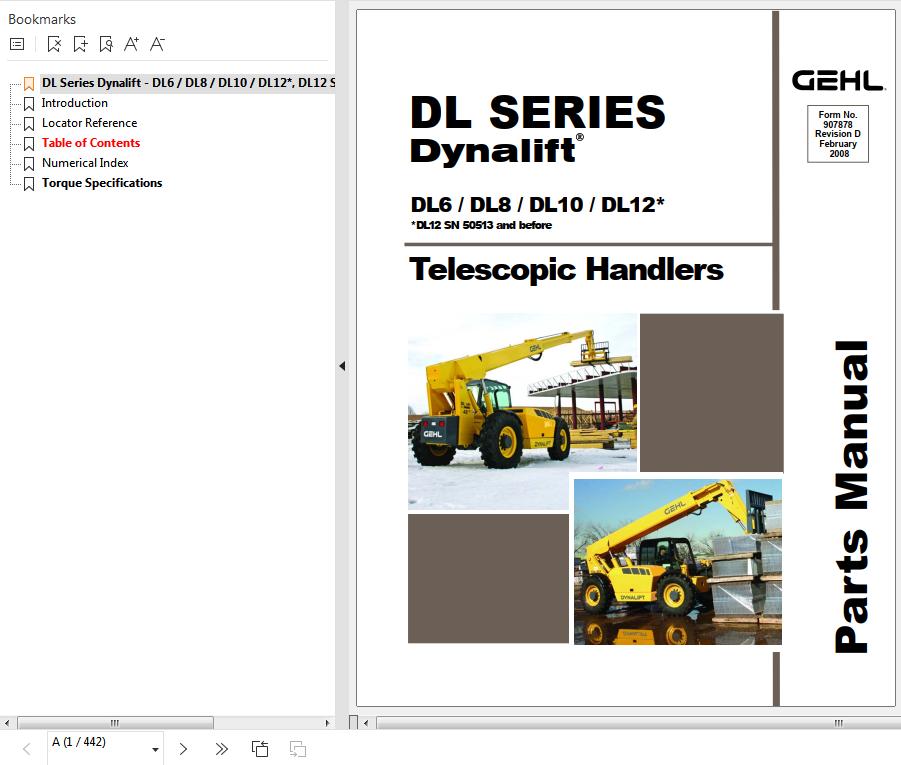901x765 pixels.
Task: Select the DL Series Dynalift bookmark
Action: [x=188, y=83]
